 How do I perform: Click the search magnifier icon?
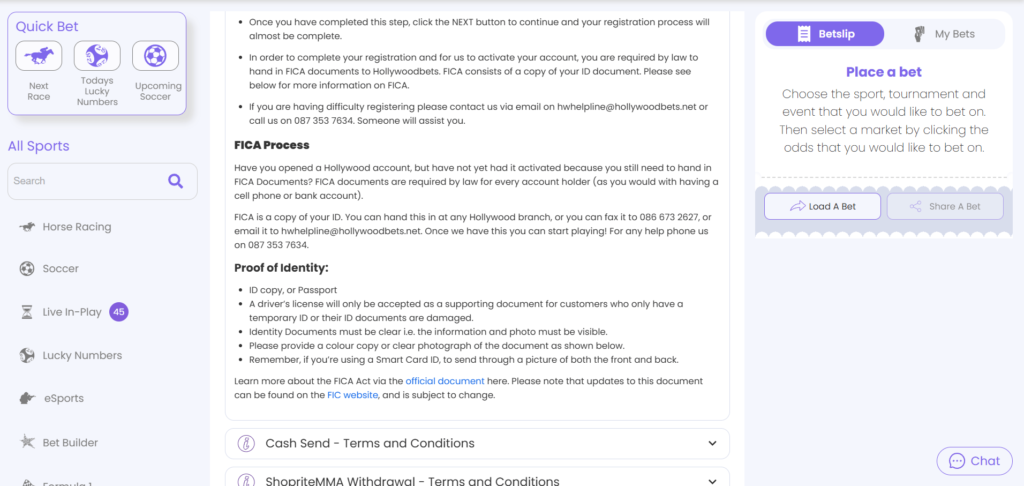click(x=175, y=181)
